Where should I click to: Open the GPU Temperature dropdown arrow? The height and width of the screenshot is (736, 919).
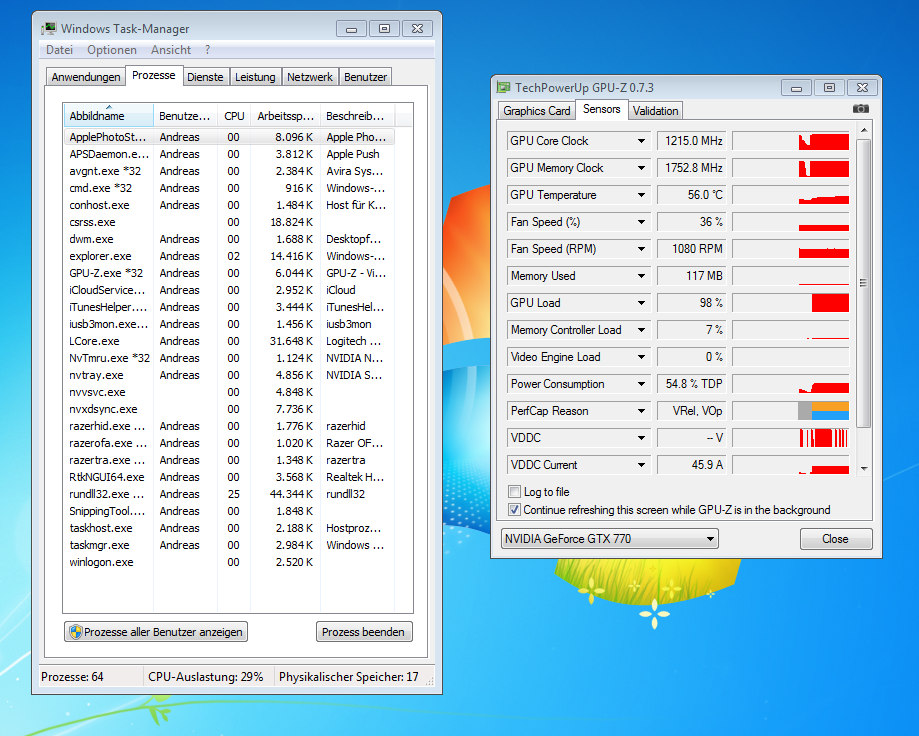[641, 195]
